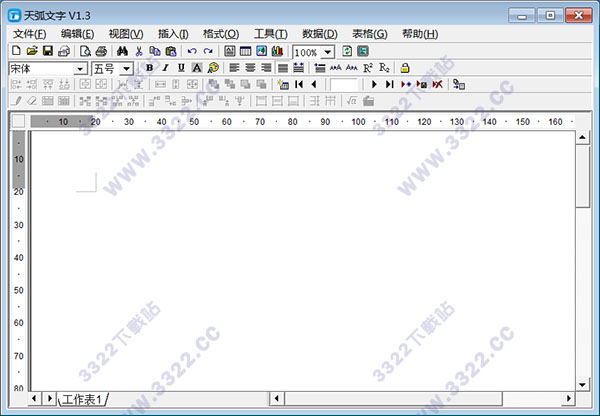The width and height of the screenshot is (600, 416).
Task: Open the 五号 font size dropdown
Action: click(x=126, y=69)
